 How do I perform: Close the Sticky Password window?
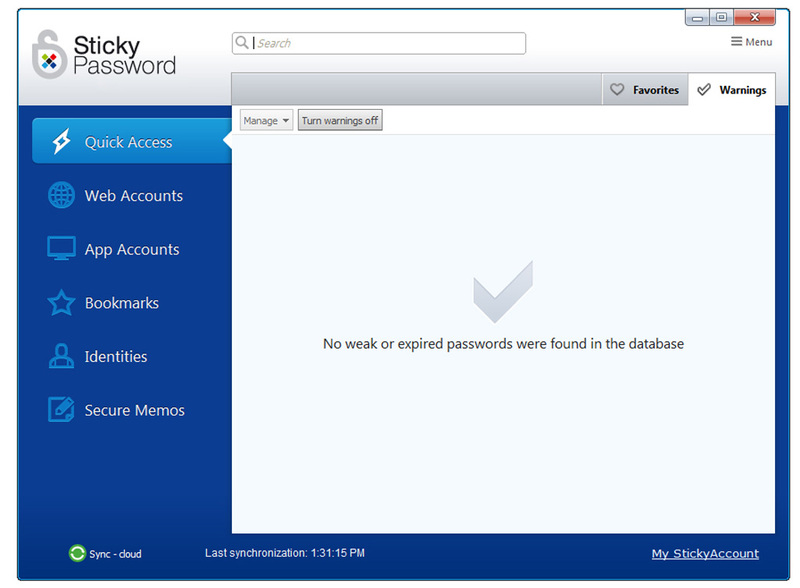coord(755,17)
